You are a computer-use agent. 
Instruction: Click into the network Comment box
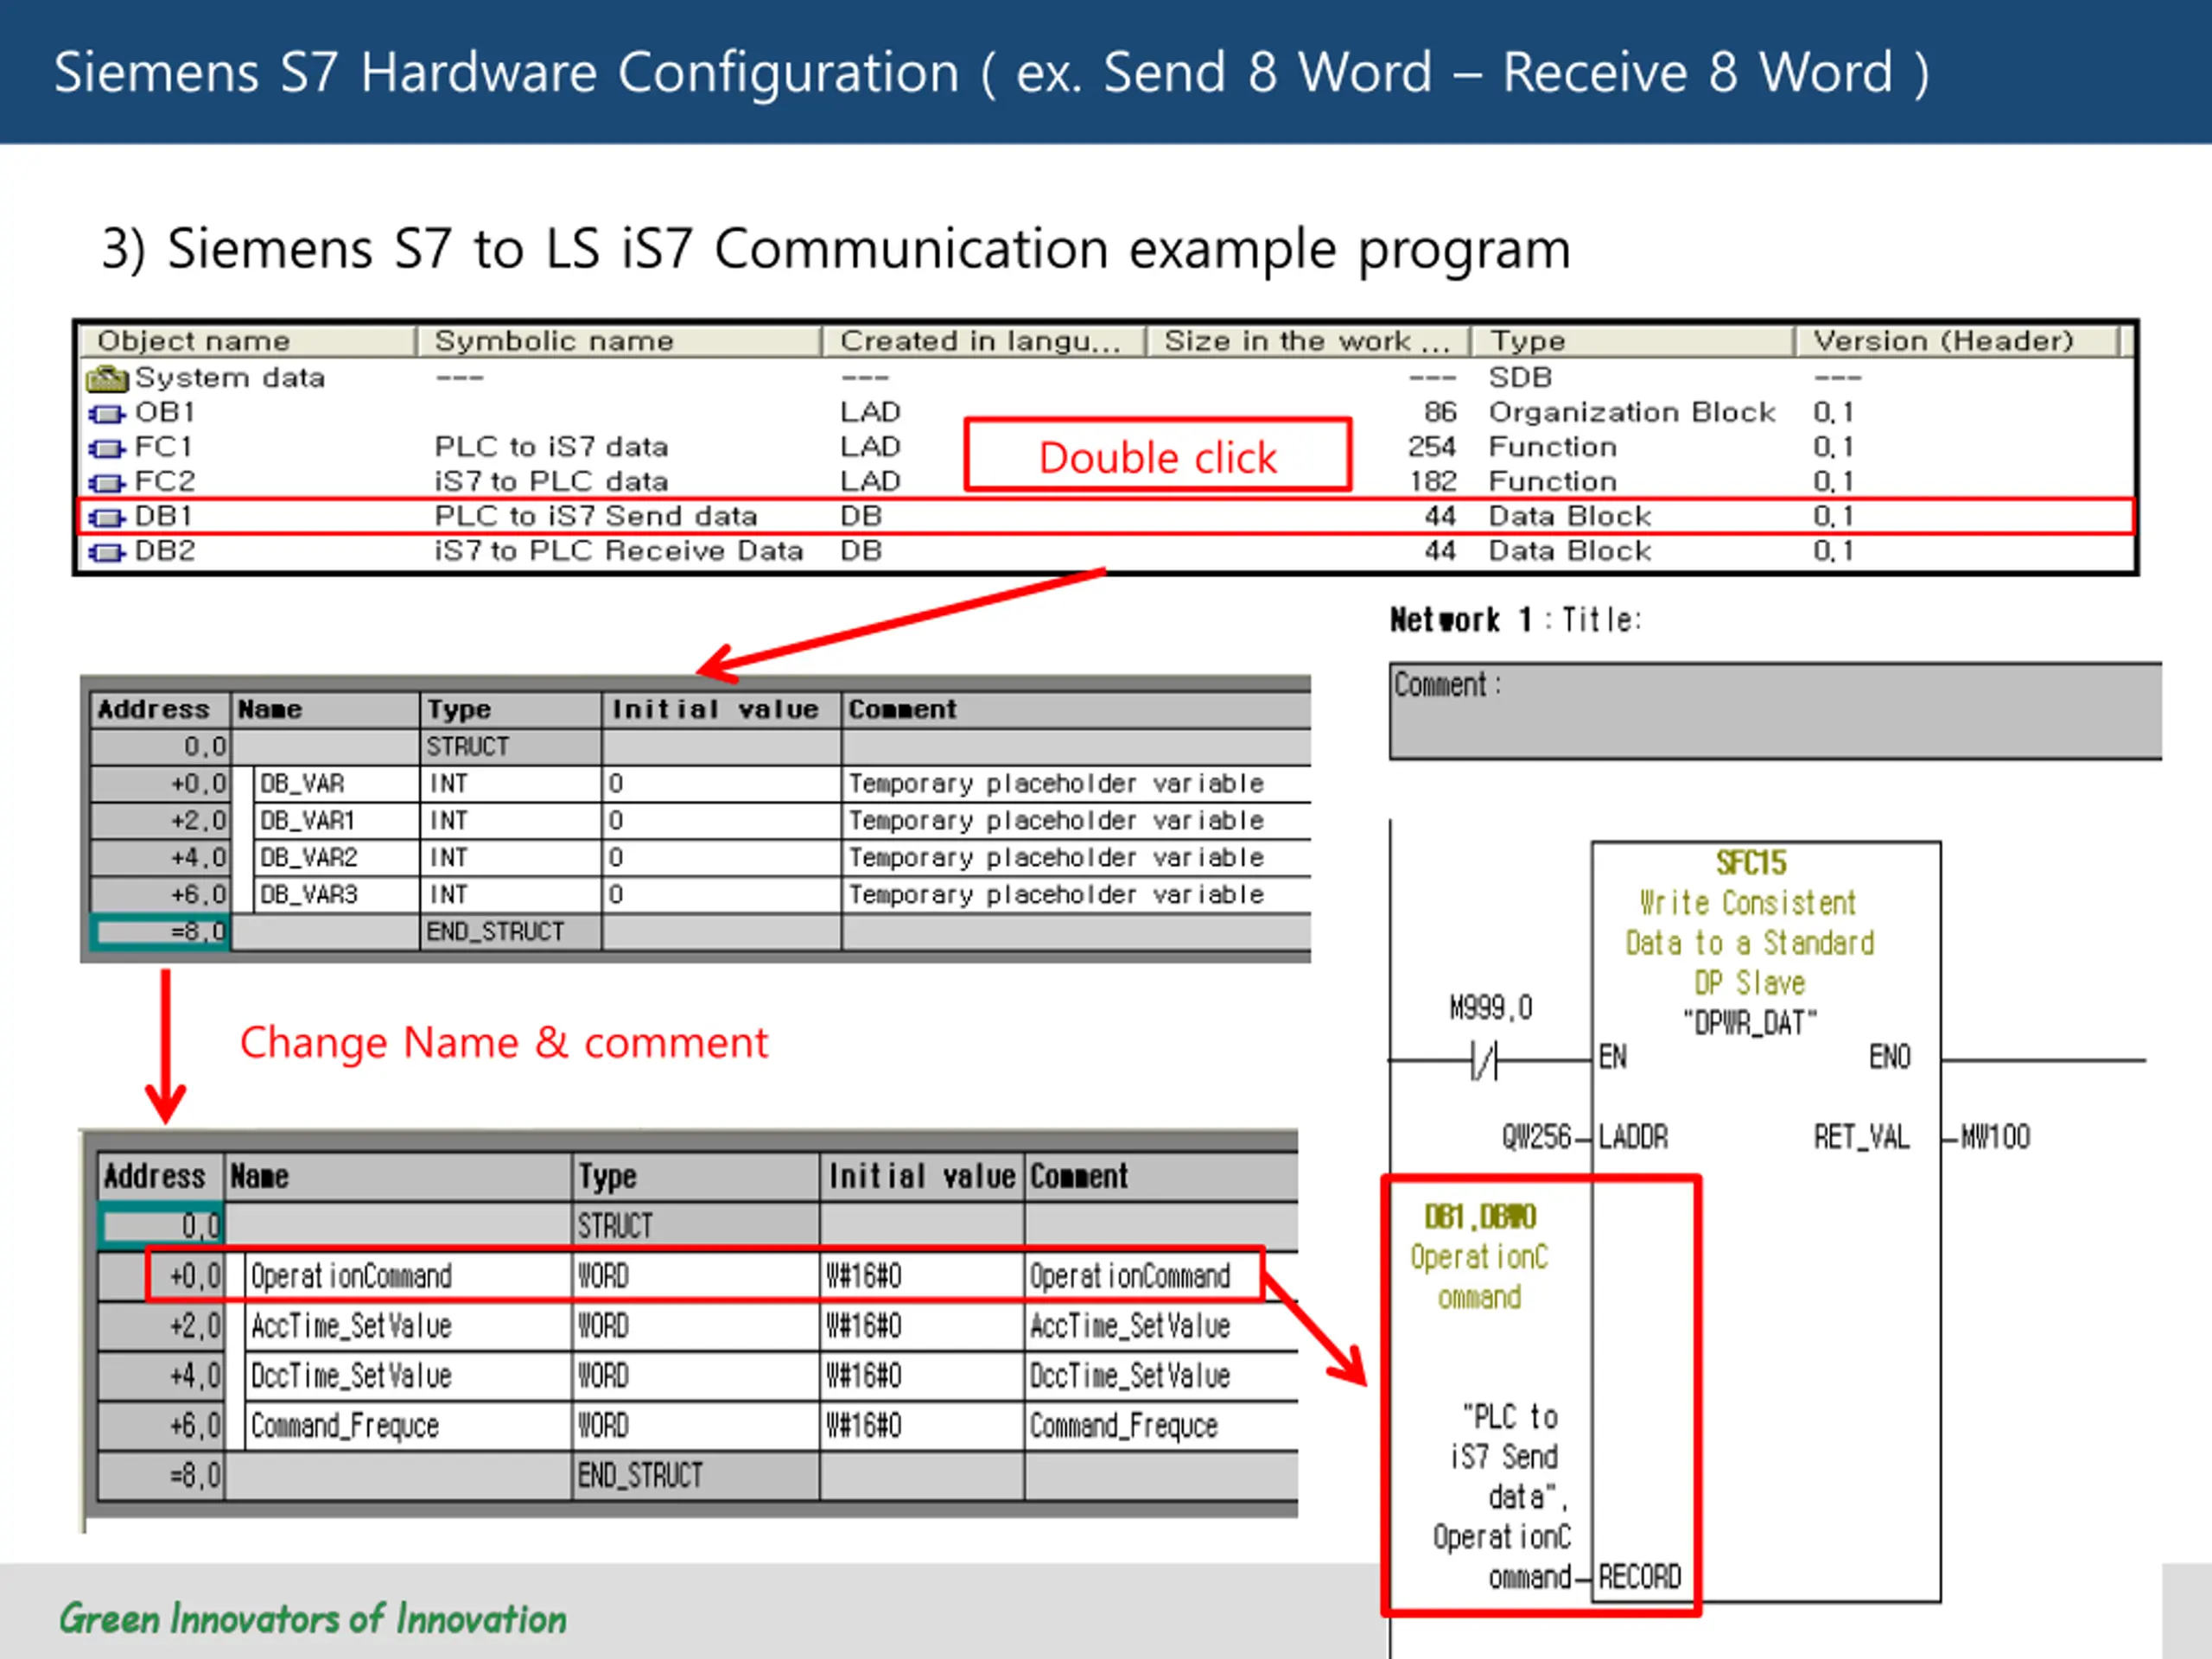[x=1775, y=711]
